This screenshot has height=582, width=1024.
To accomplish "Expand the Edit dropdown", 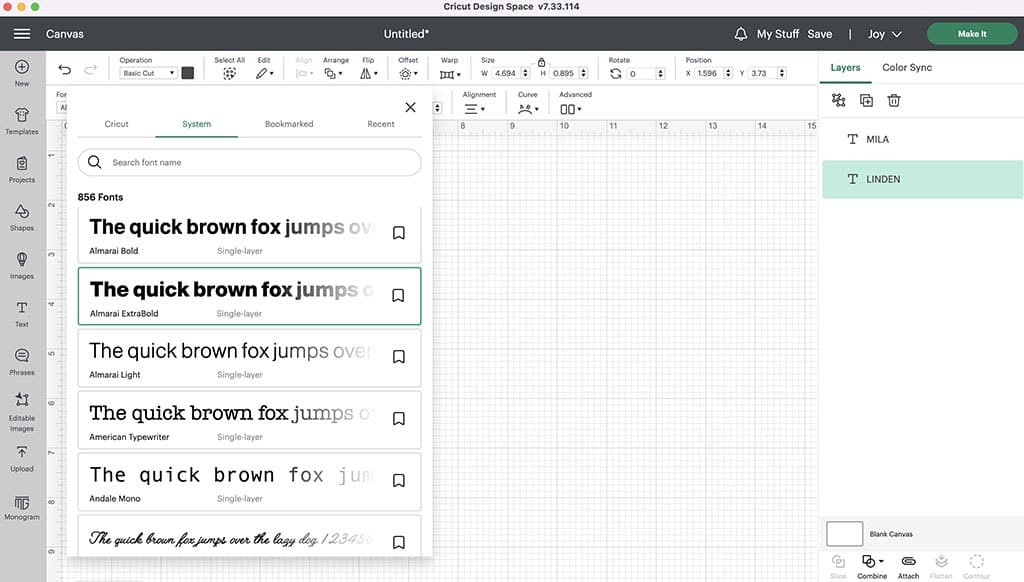I will coord(264,73).
